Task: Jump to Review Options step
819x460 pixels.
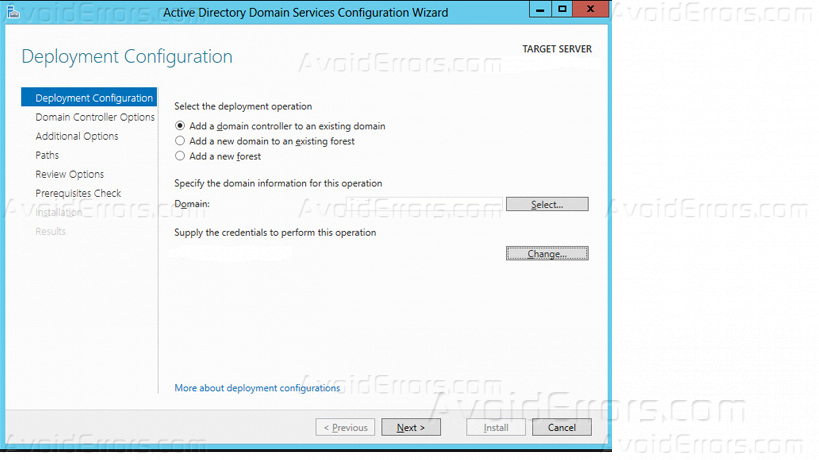Action: pos(69,174)
